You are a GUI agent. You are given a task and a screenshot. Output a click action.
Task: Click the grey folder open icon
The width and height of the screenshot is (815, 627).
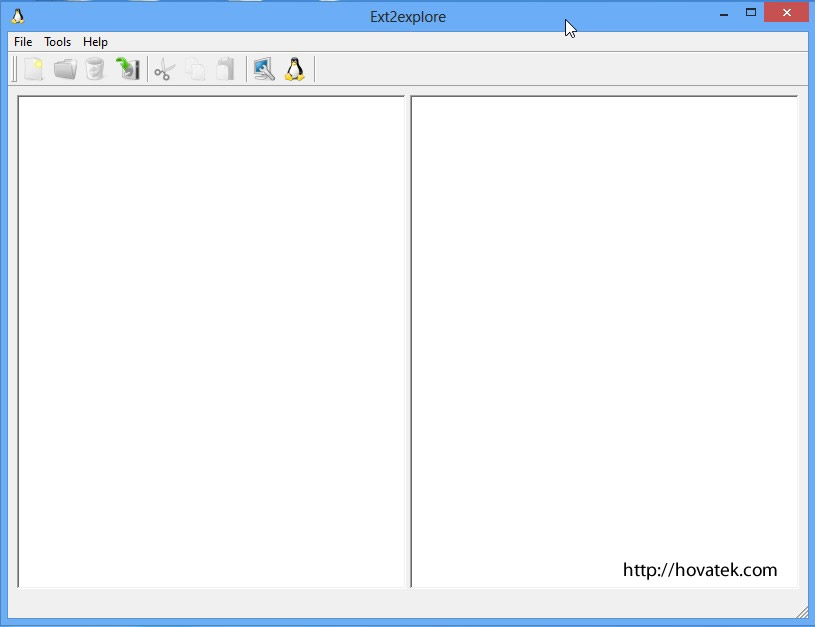pyautogui.click(x=65, y=69)
